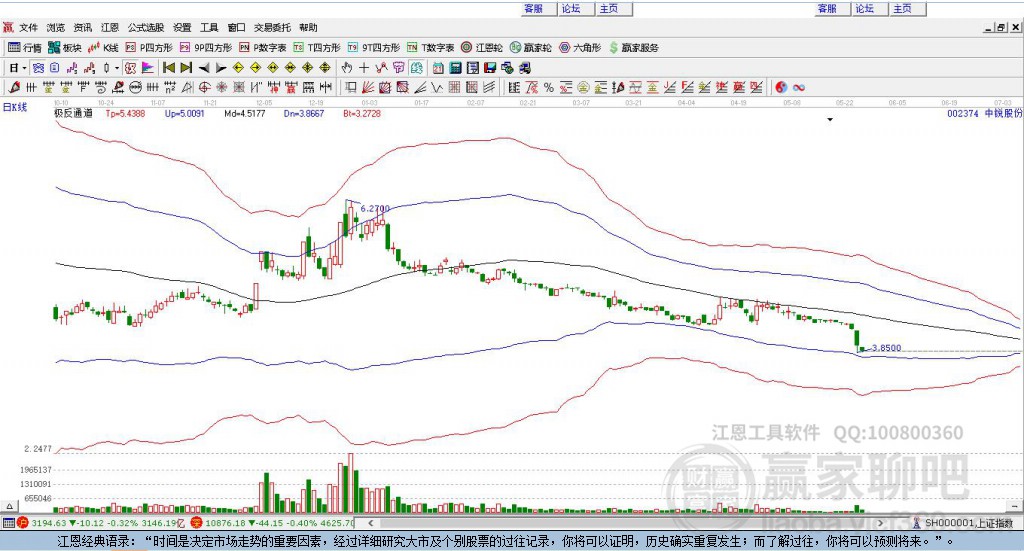Click the 6.2700 high price label
The width and height of the screenshot is (1024, 551).
375,209
